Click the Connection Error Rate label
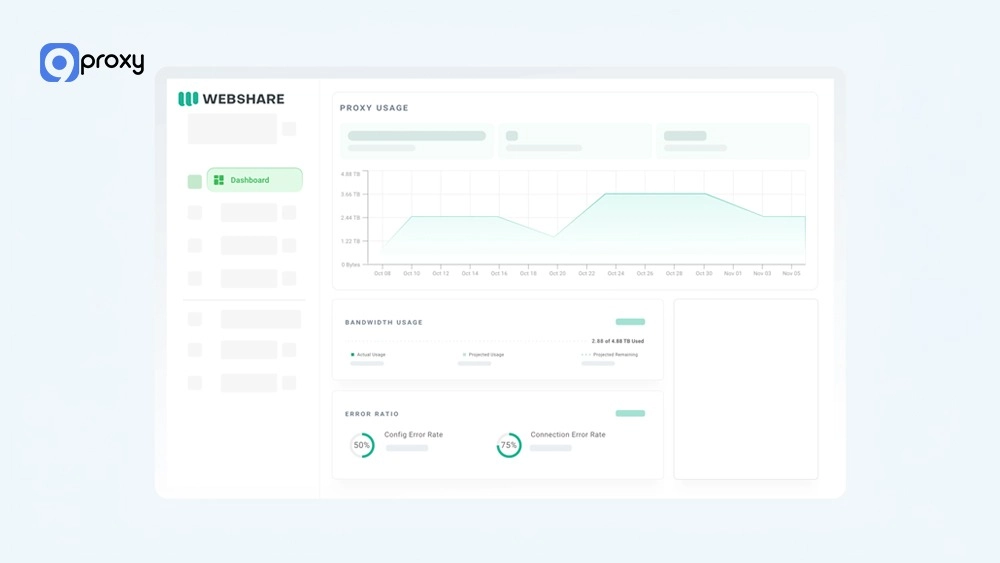 point(567,435)
